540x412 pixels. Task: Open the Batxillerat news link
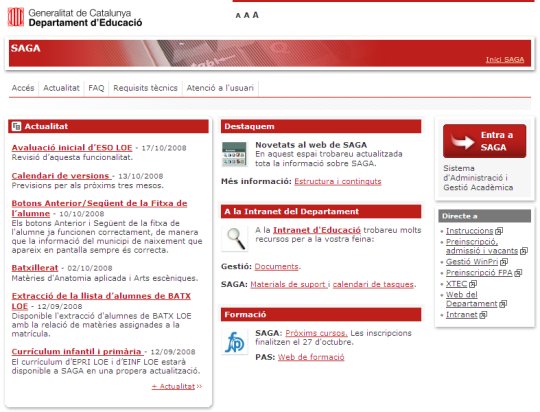coord(35,268)
